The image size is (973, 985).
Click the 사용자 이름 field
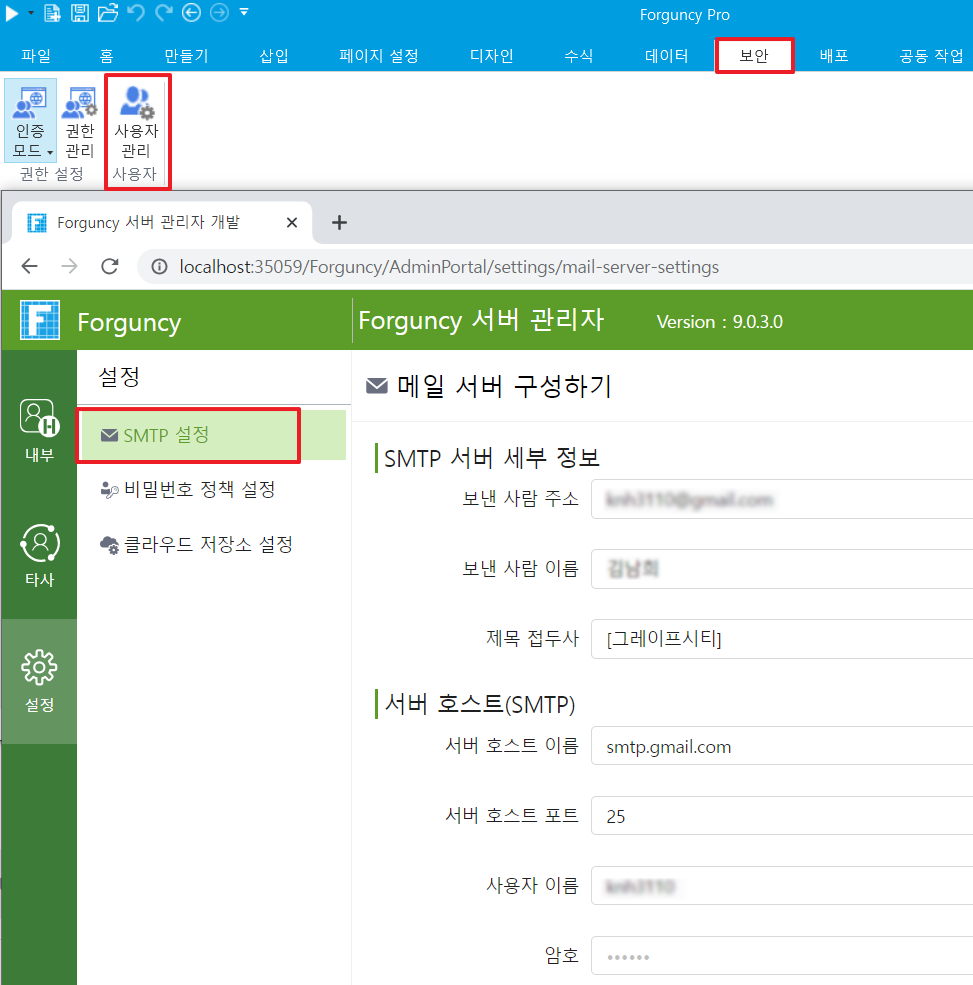point(782,886)
